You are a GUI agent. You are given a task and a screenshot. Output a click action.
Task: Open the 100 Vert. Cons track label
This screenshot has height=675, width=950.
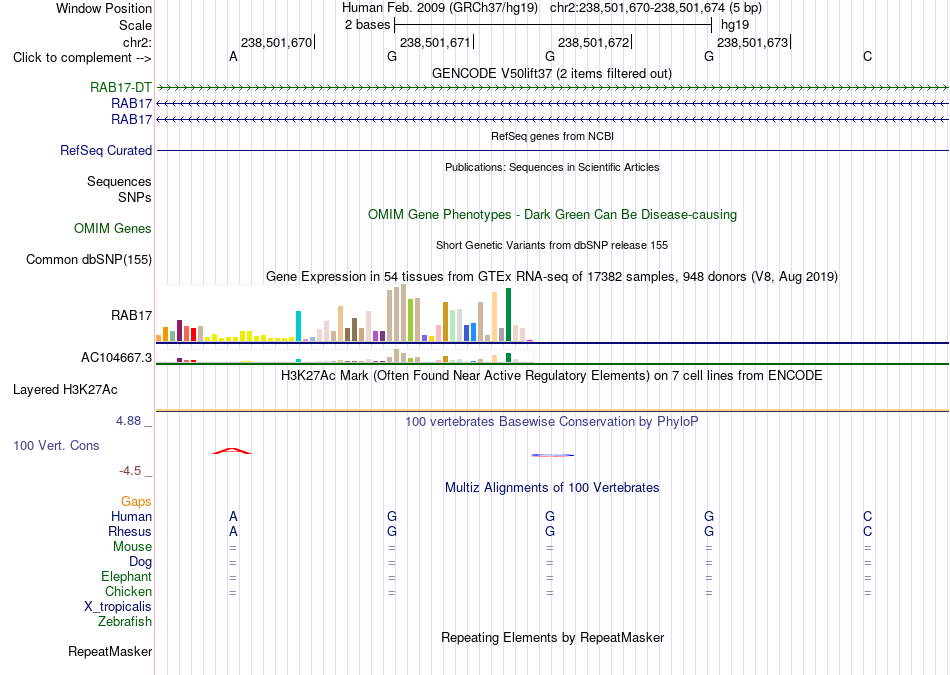[56, 445]
